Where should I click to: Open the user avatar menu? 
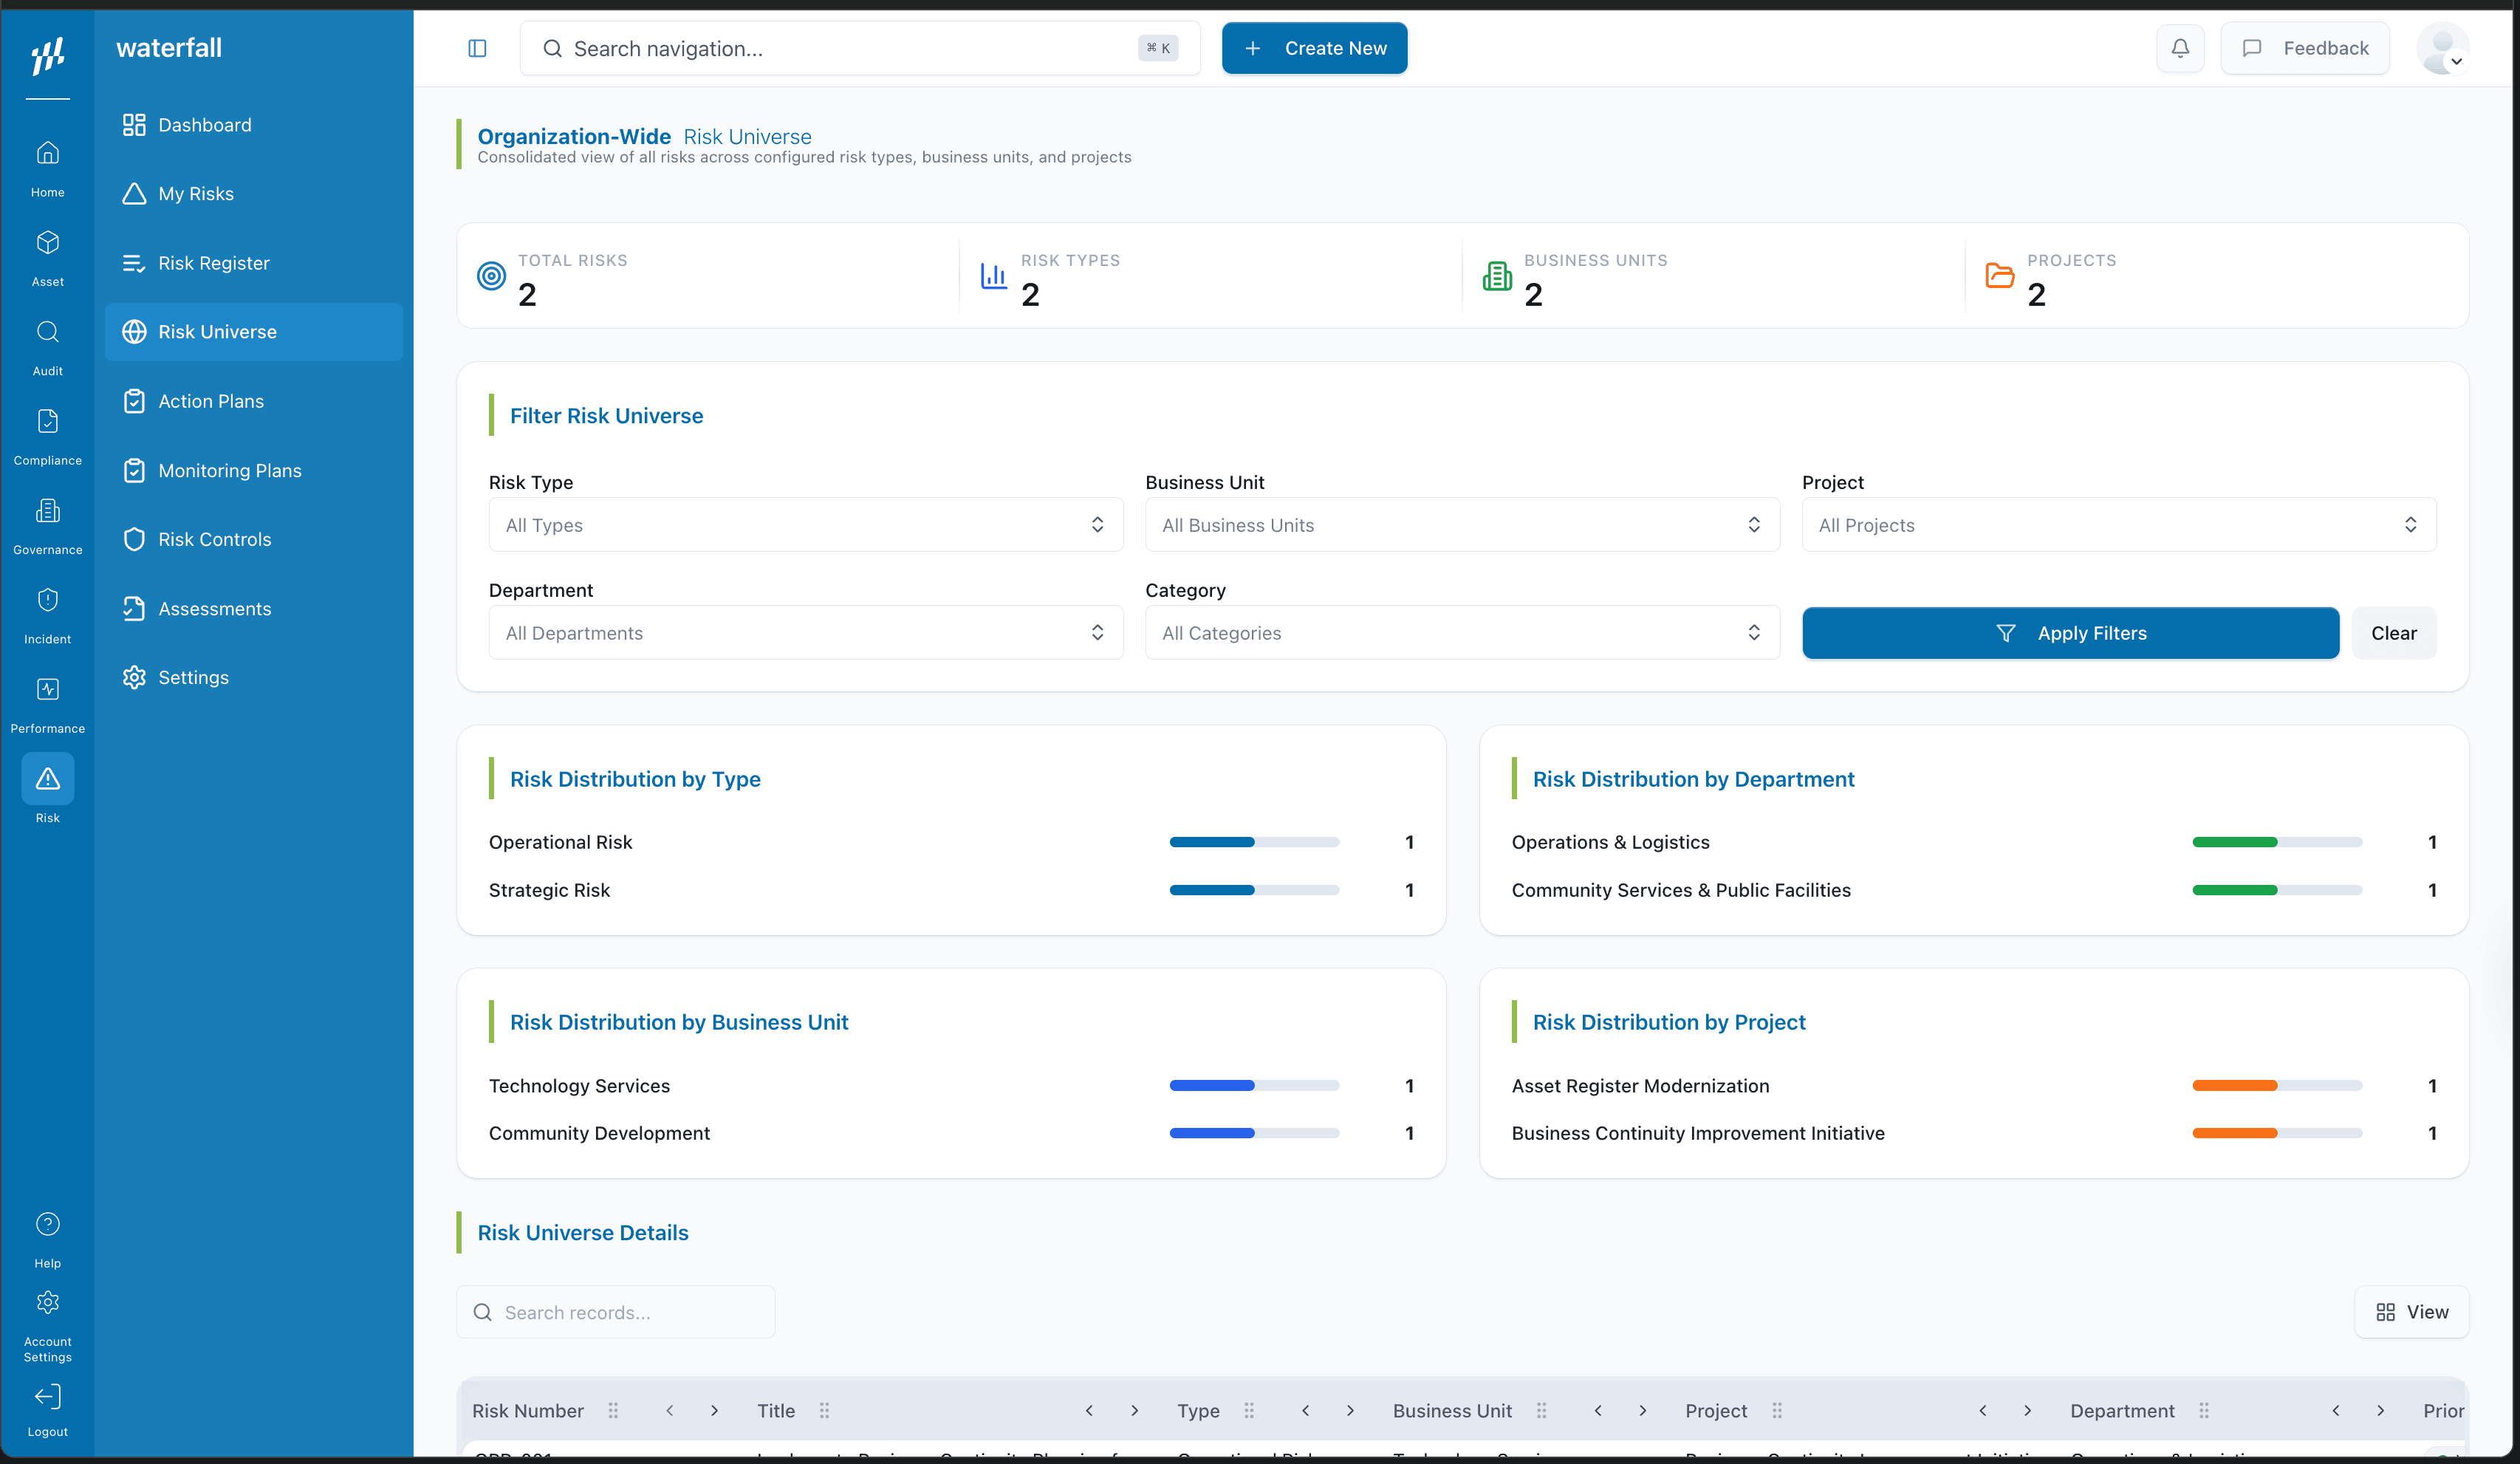pos(2443,48)
